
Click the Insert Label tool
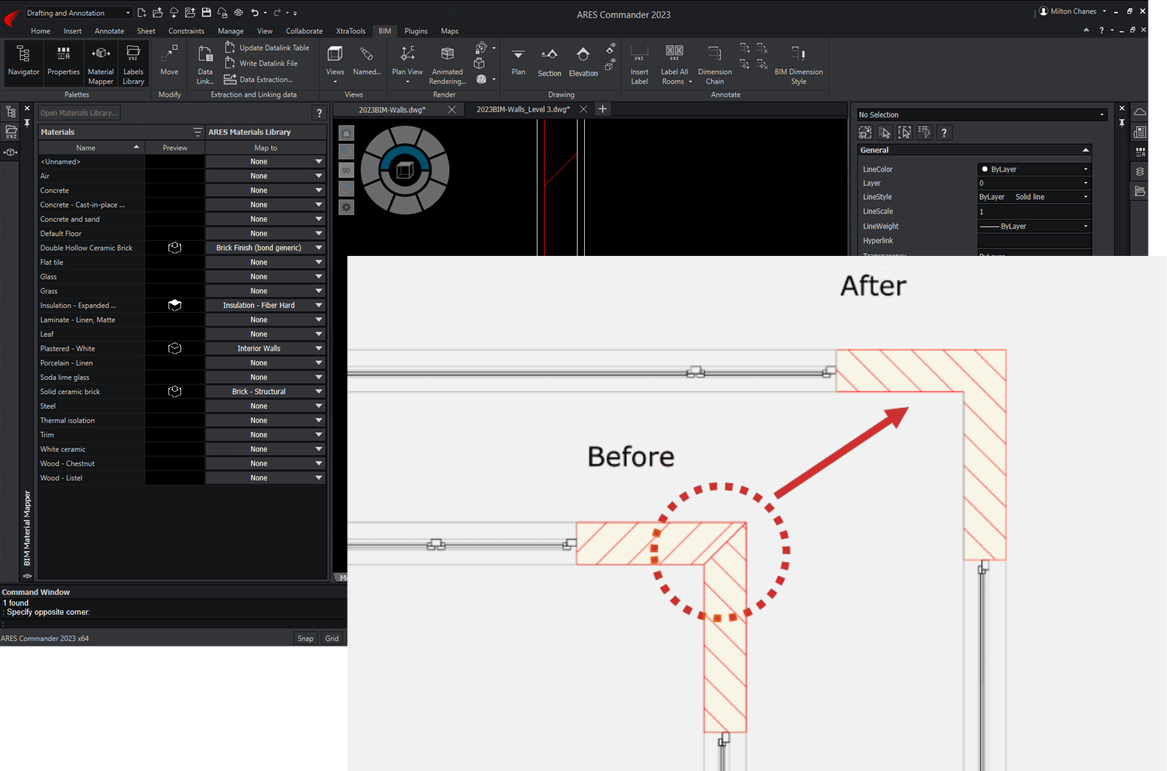click(639, 64)
